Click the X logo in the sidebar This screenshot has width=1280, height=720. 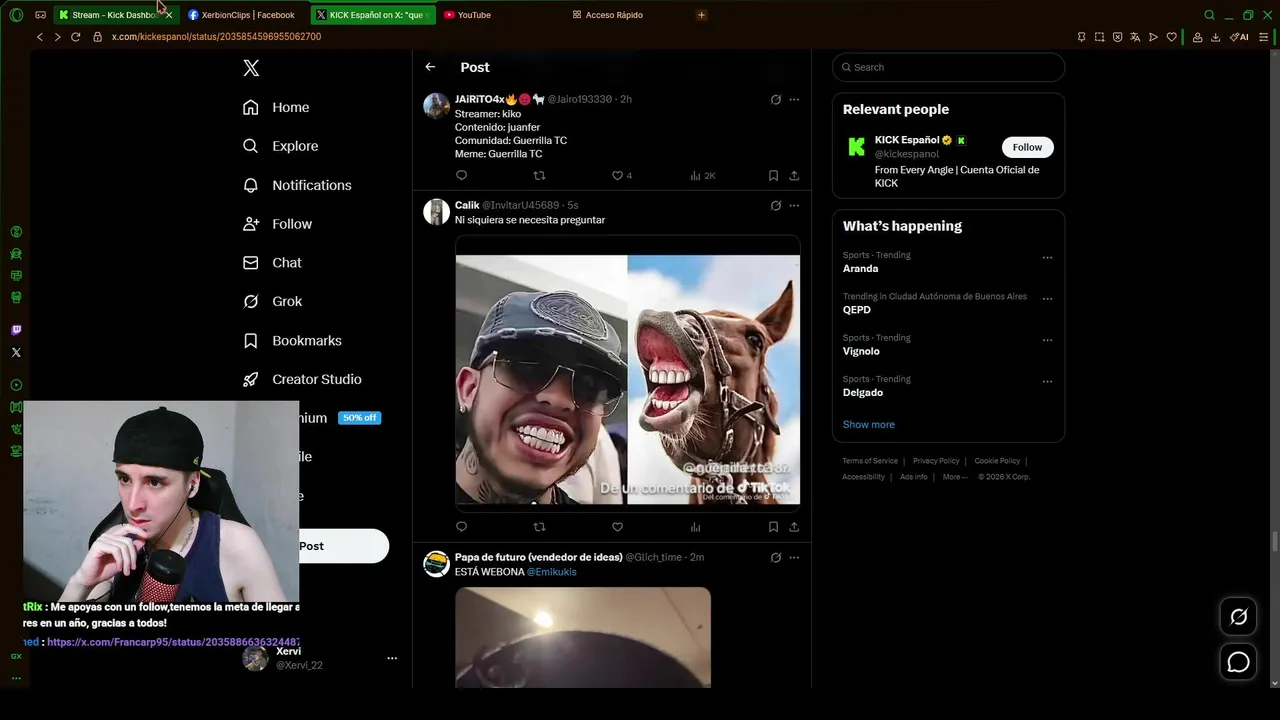[x=251, y=68]
